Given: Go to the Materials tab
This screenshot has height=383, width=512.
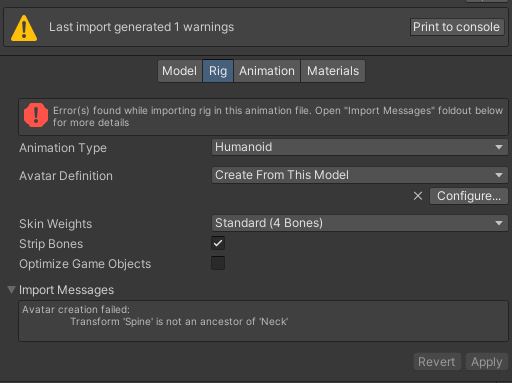Looking at the screenshot, I should [333, 71].
